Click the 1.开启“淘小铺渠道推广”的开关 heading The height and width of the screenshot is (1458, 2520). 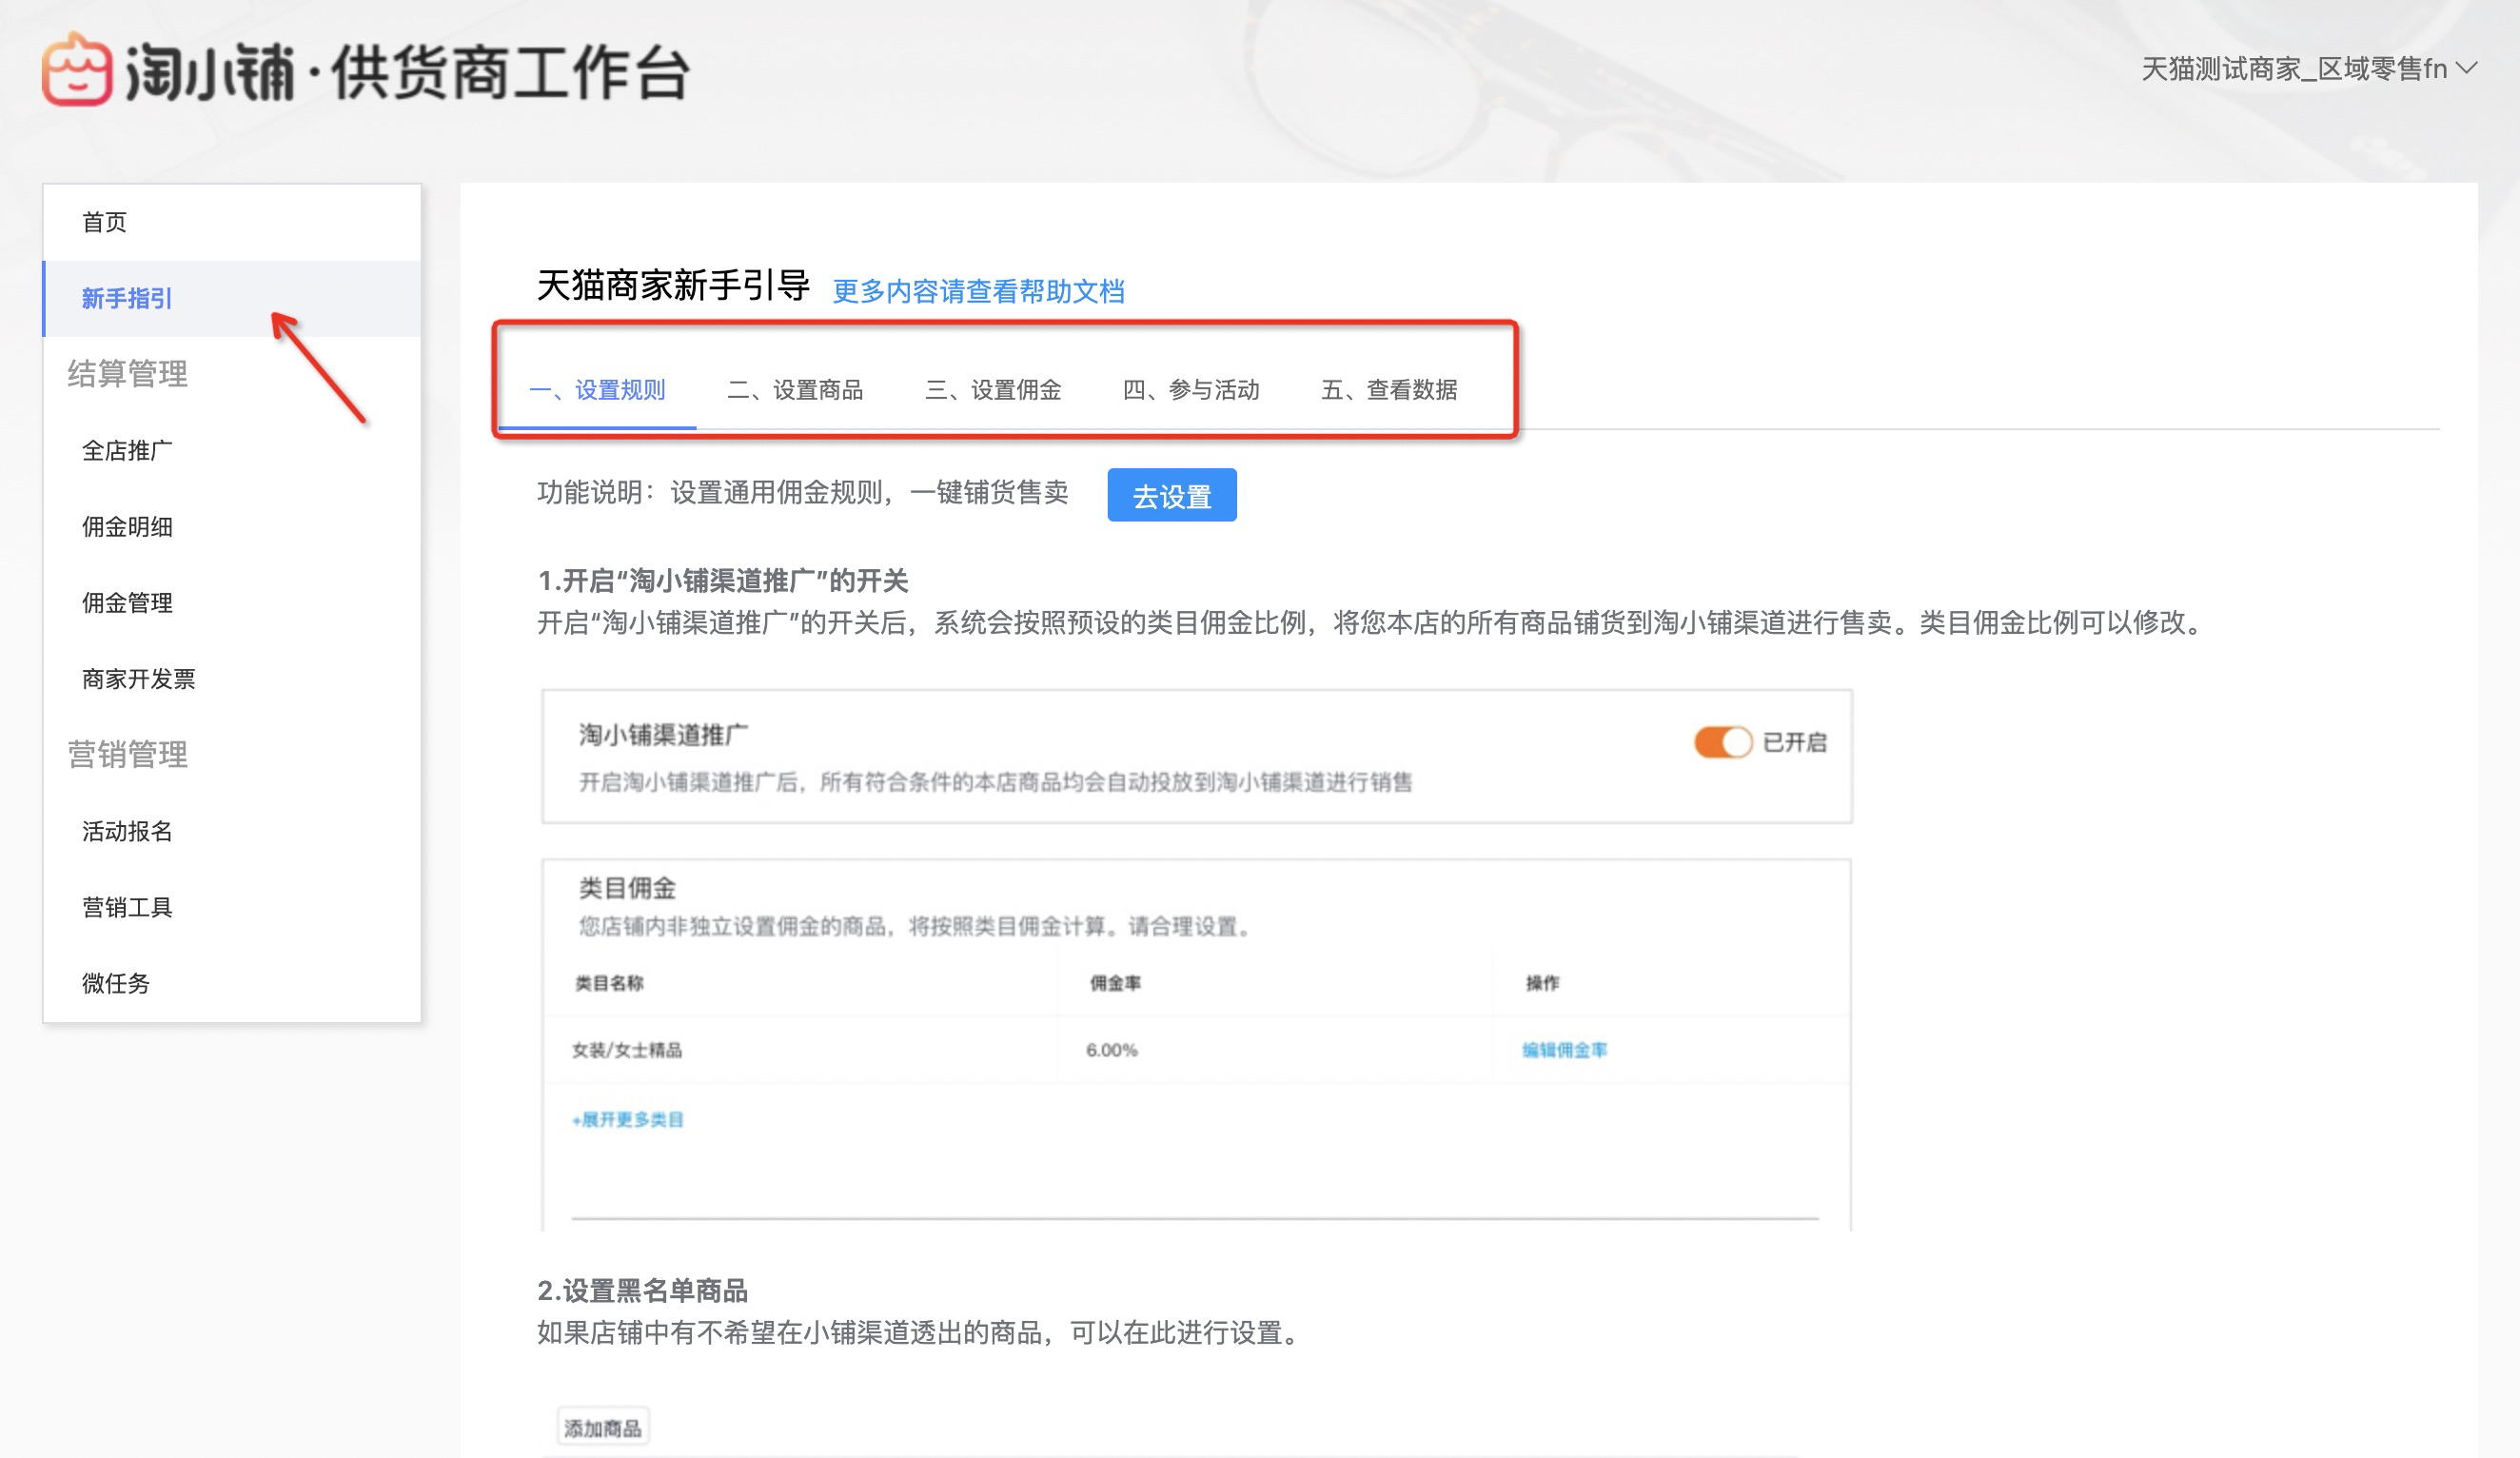click(x=722, y=580)
